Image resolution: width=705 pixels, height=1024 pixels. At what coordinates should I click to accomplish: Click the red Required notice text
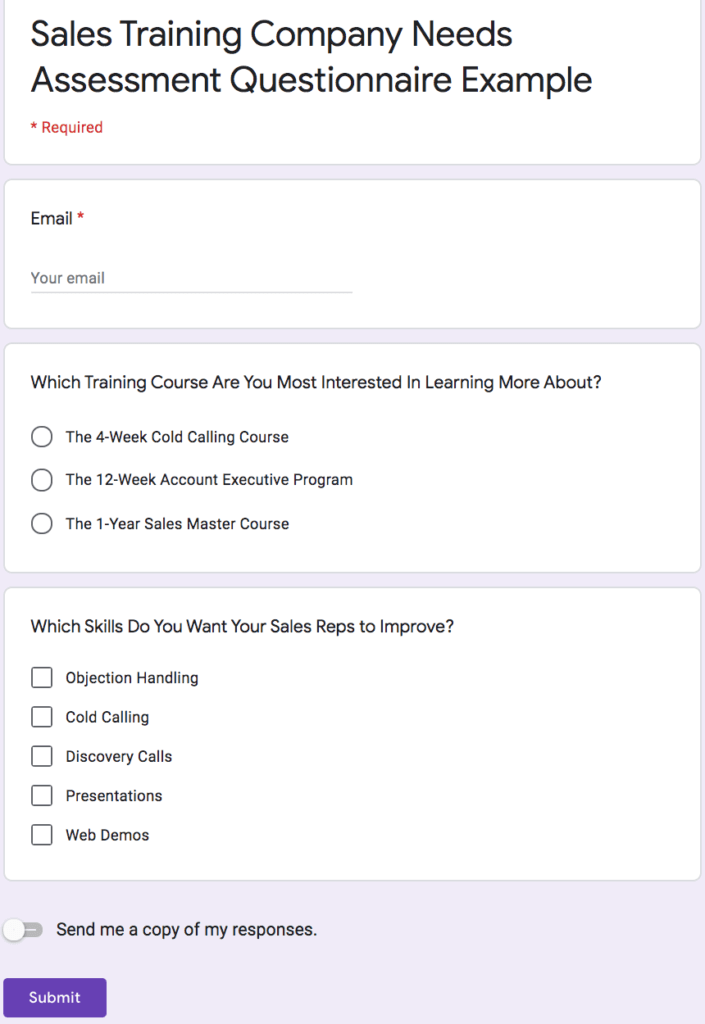(x=67, y=127)
